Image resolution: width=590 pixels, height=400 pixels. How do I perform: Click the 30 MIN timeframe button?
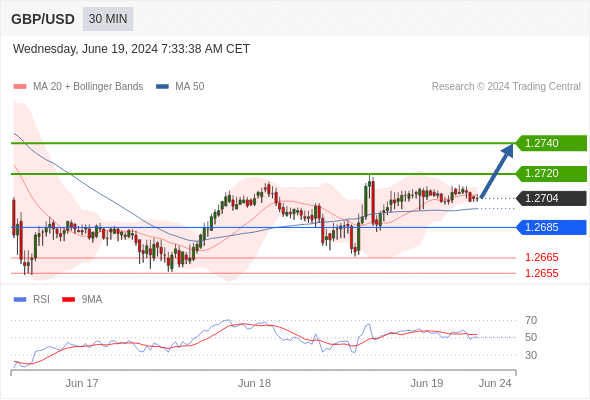click(x=108, y=19)
